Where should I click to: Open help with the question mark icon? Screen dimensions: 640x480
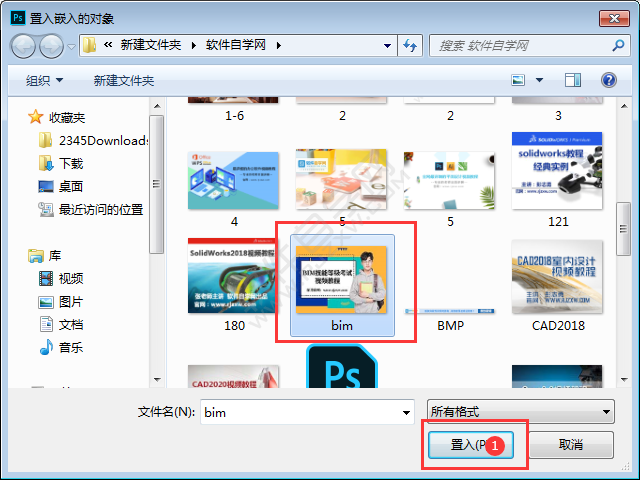click(x=607, y=80)
